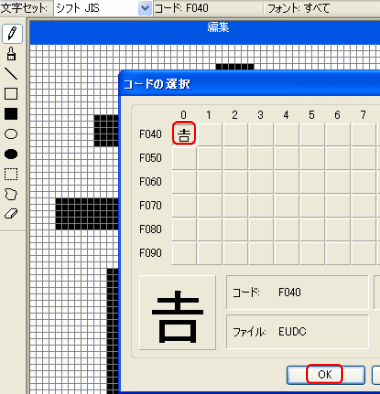
Task: Select the Filled Ellipse tool
Action: [11, 154]
